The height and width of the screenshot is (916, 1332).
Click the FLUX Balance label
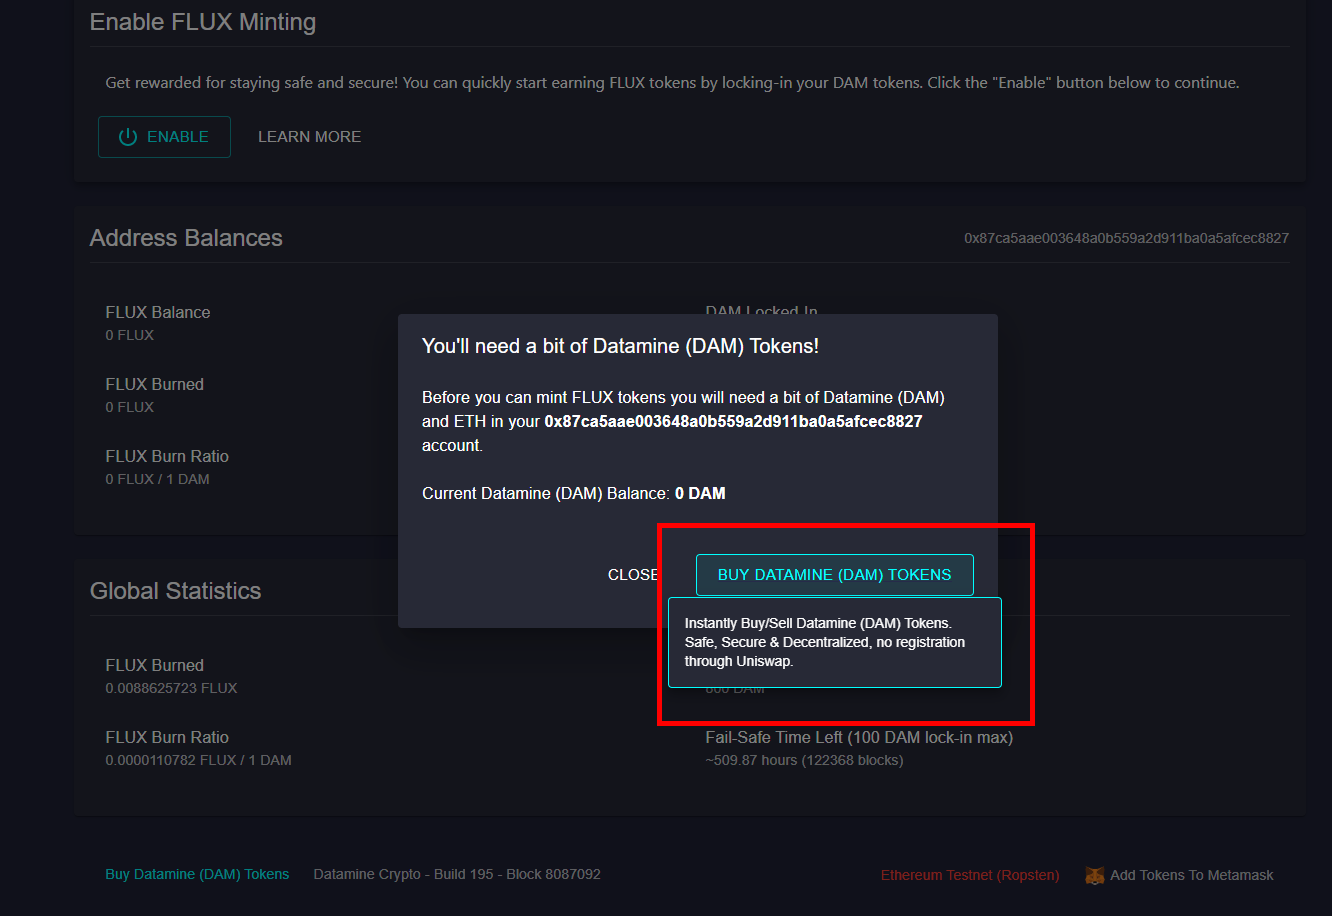pos(158,312)
